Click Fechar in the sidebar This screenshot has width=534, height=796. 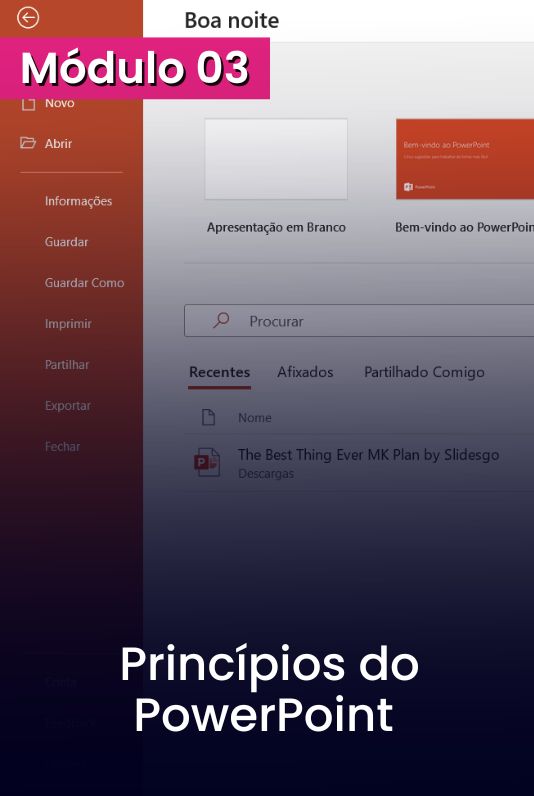(x=62, y=446)
